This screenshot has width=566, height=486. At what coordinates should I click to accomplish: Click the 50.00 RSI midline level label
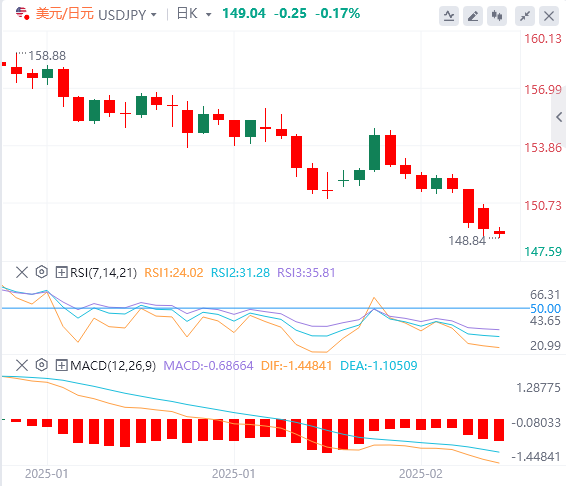coord(545,309)
